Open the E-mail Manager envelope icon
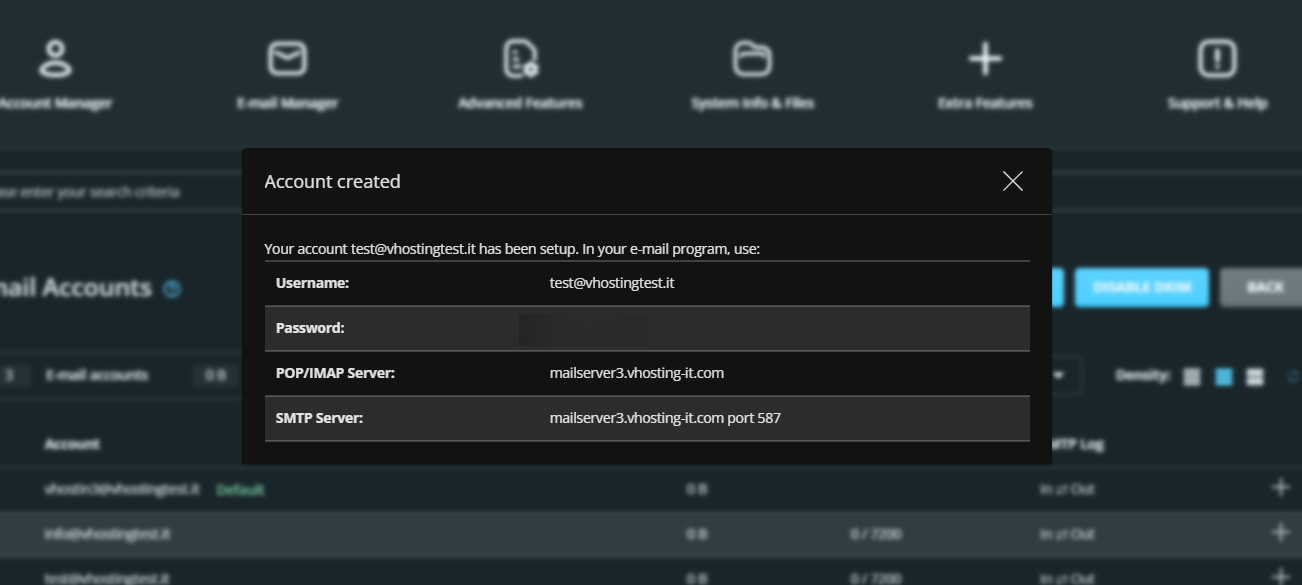The image size is (1302, 585). pos(287,59)
